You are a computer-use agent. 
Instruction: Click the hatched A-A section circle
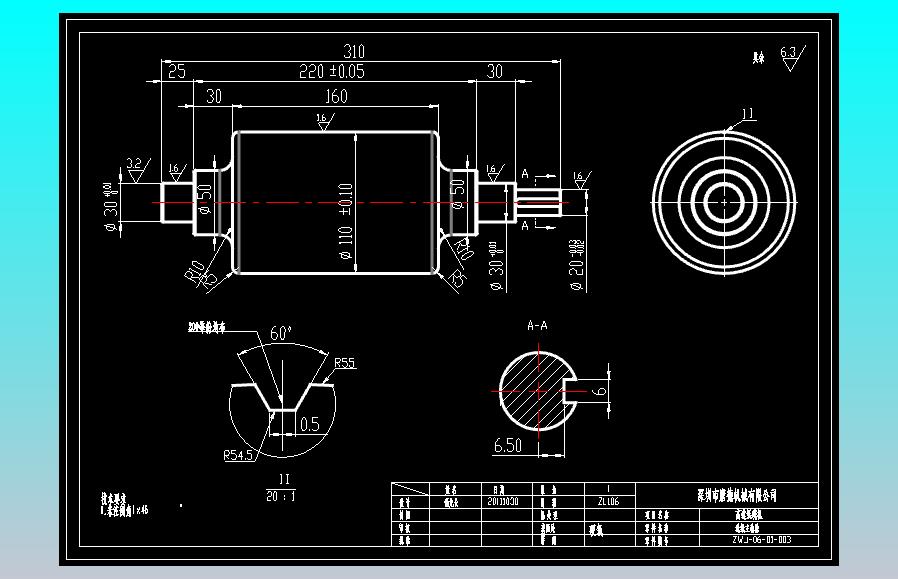coord(538,391)
